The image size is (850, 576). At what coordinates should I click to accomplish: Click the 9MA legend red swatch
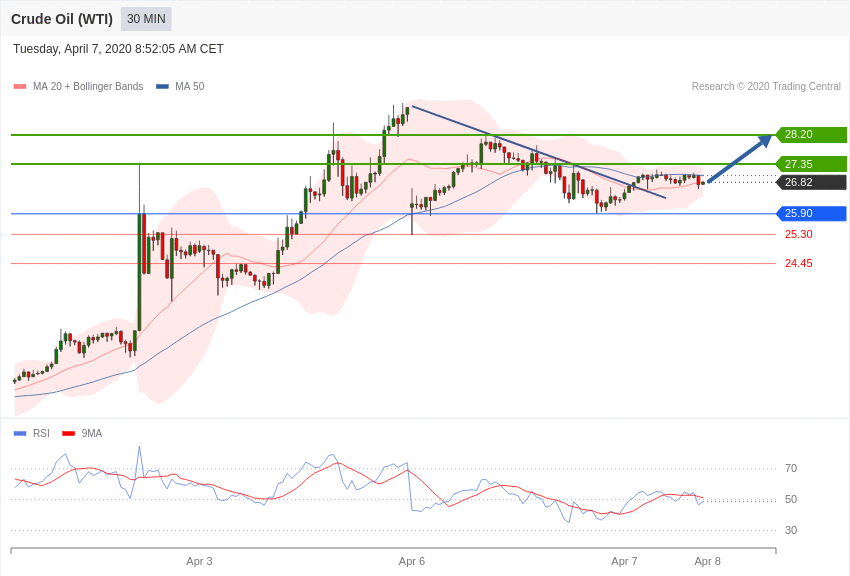point(69,433)
